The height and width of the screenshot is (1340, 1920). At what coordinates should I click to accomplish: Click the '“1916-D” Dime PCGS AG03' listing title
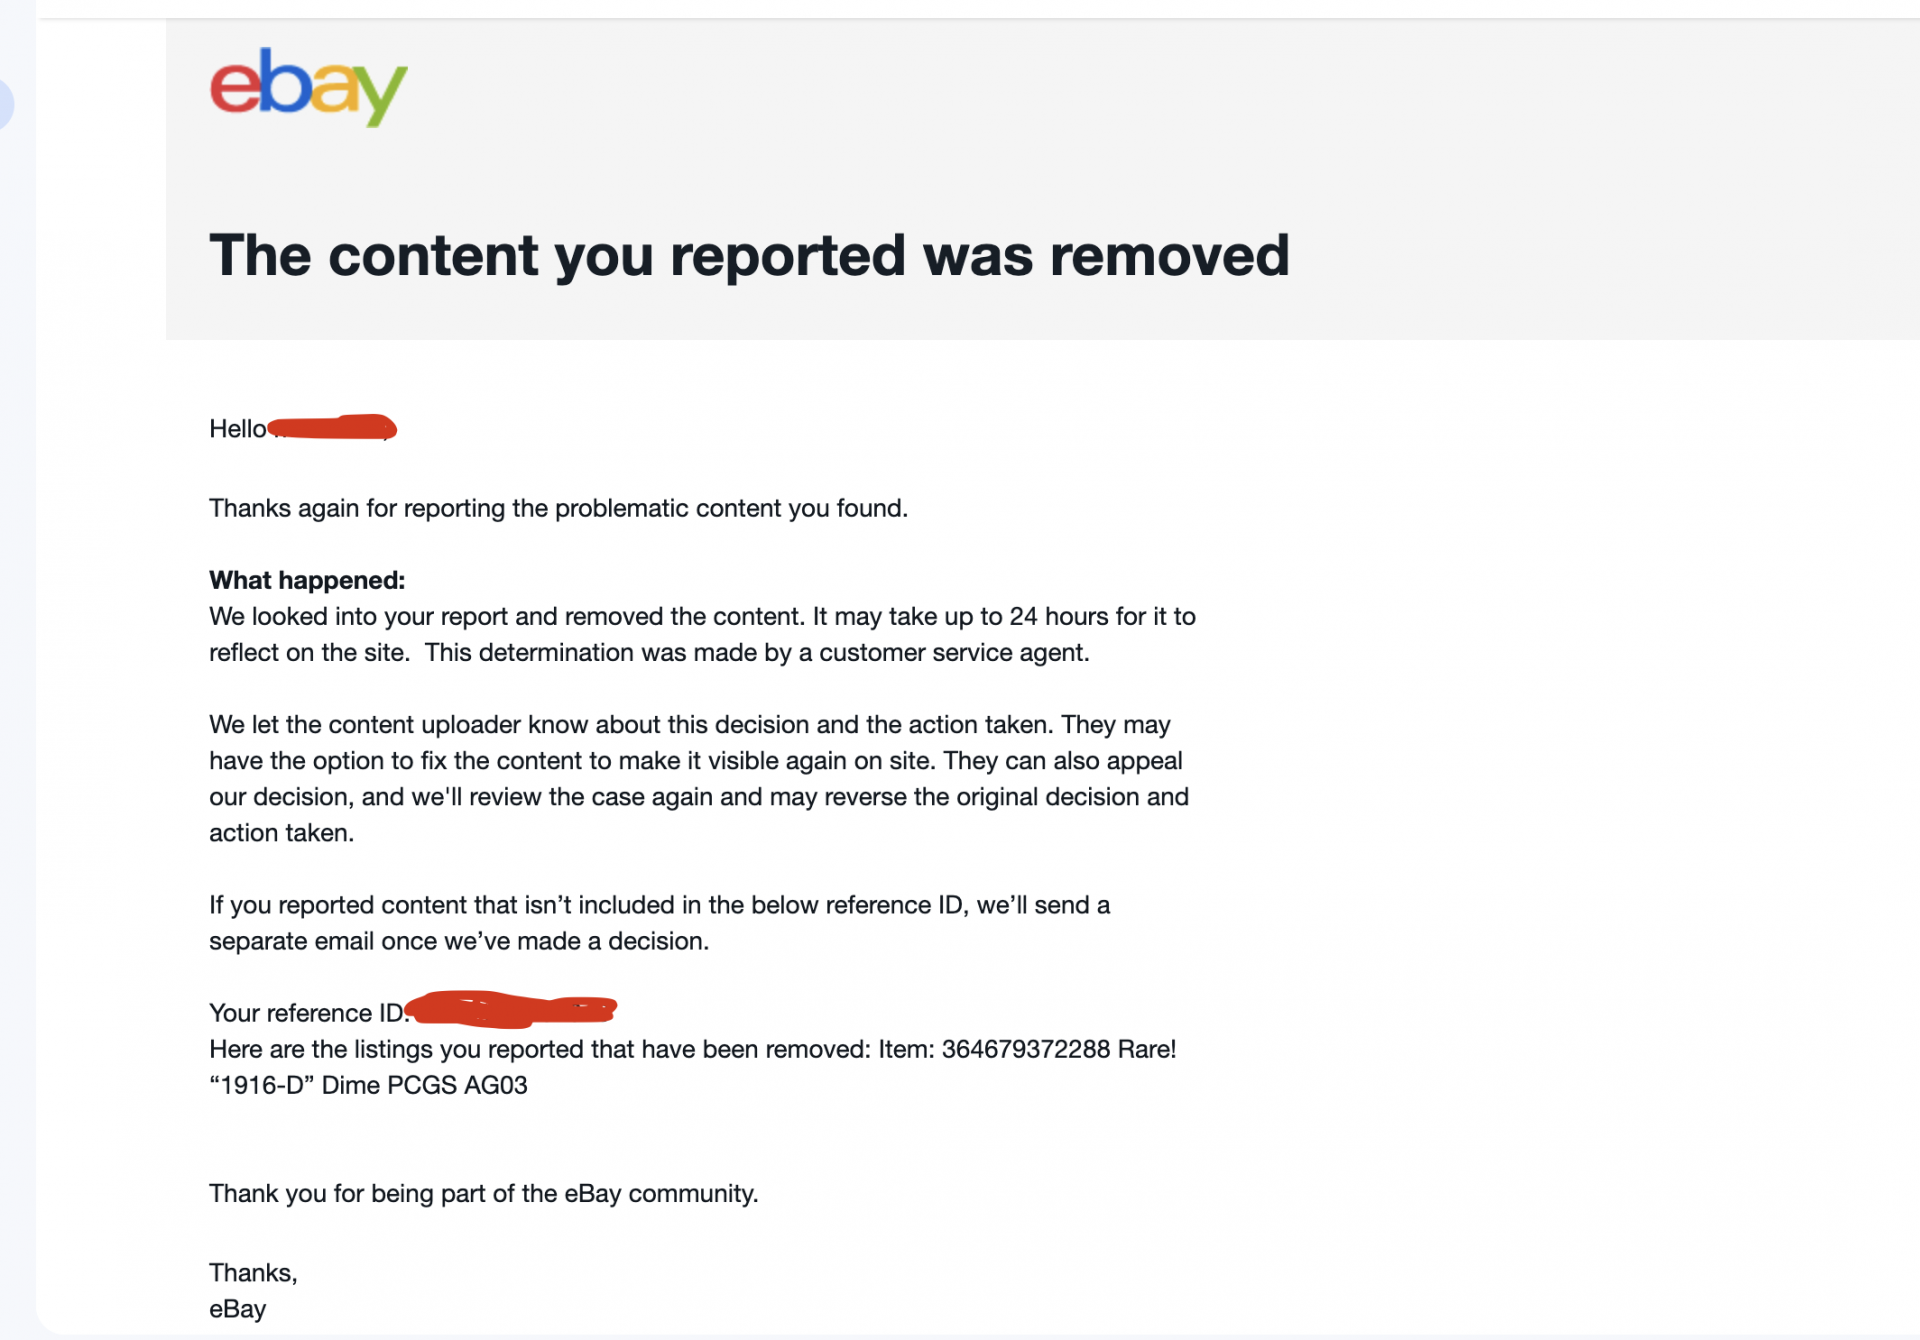click(x=368, y=1085)
